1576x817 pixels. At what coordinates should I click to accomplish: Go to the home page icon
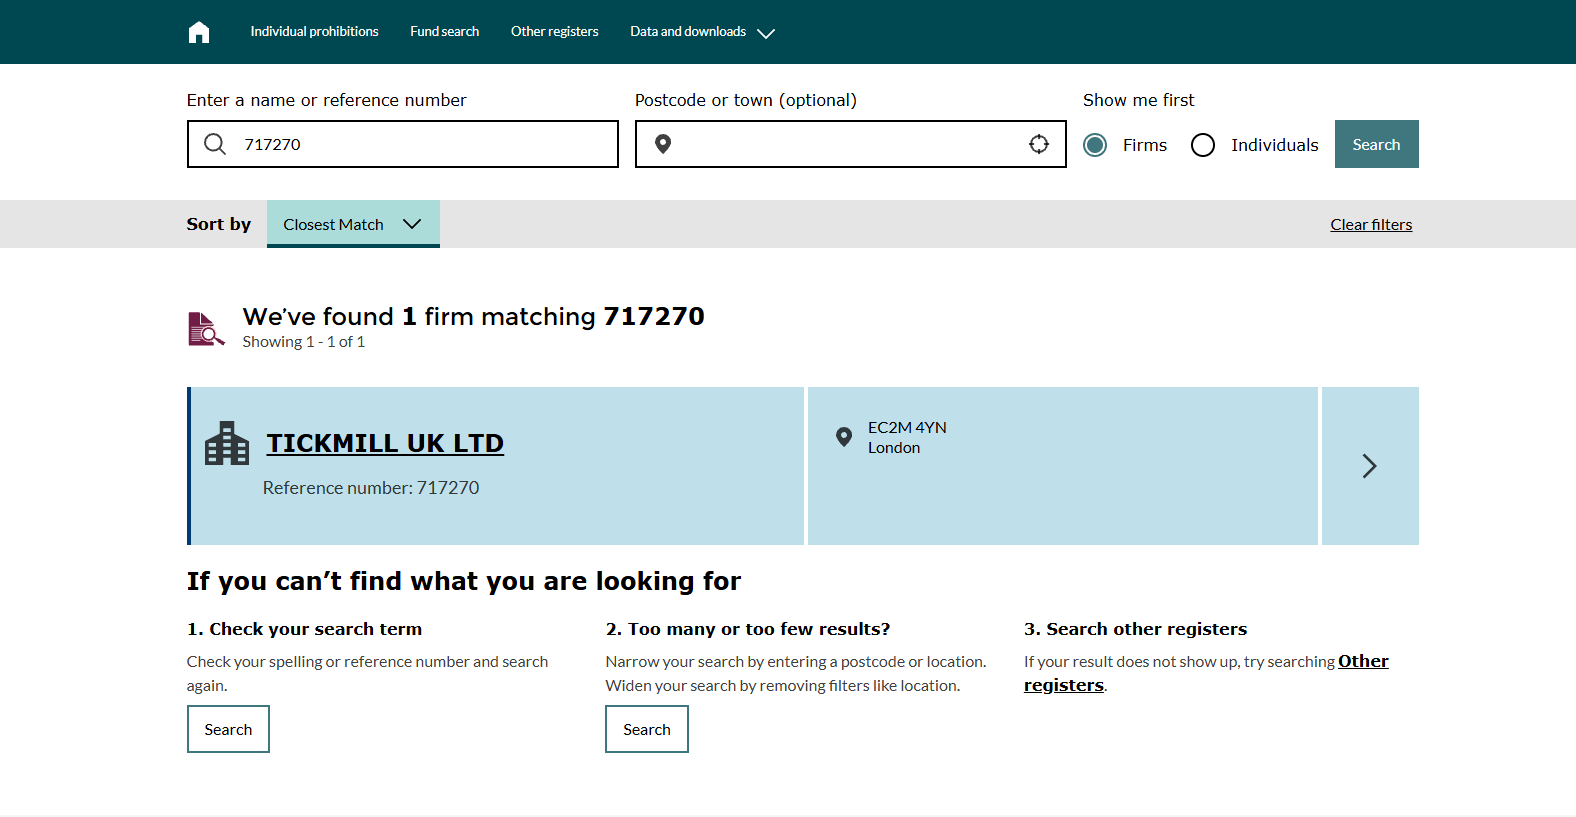click(x=199, y=32)
